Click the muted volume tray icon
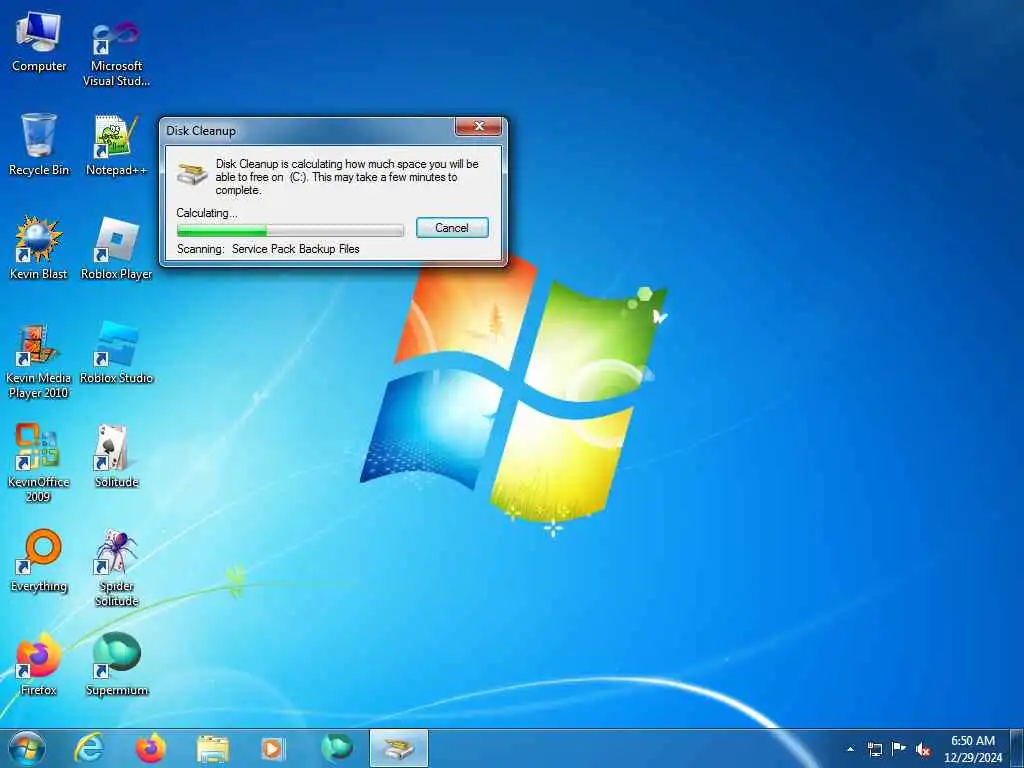The image size is (1024, 768). 923,750
